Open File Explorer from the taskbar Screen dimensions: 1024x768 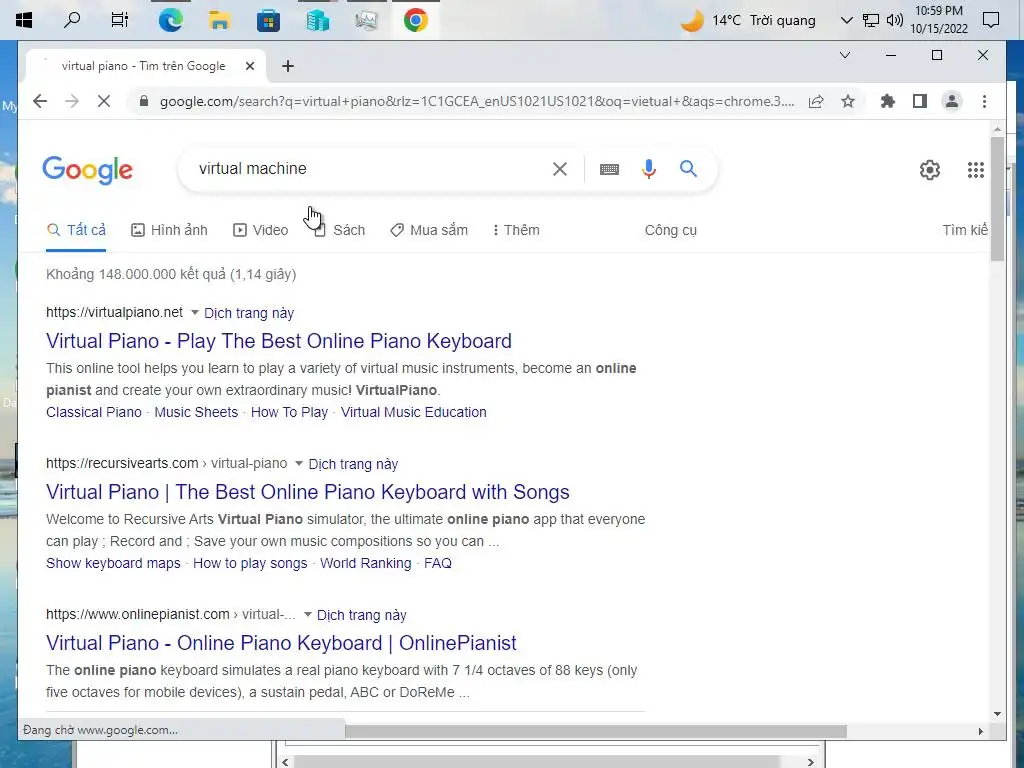tap(219, 20)
